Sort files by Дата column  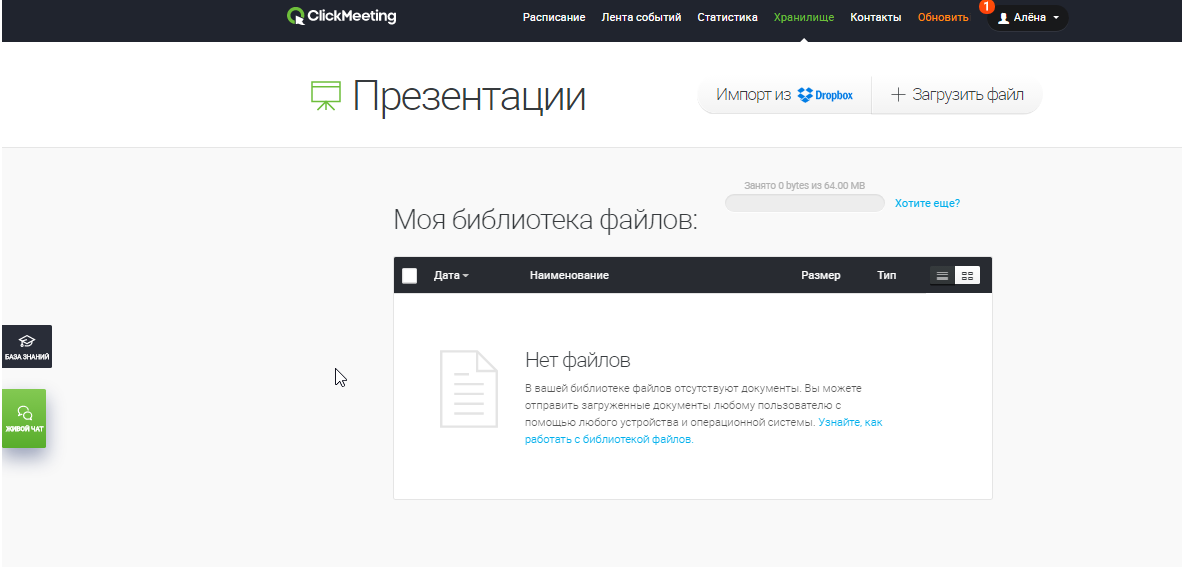tap(451, 276)
